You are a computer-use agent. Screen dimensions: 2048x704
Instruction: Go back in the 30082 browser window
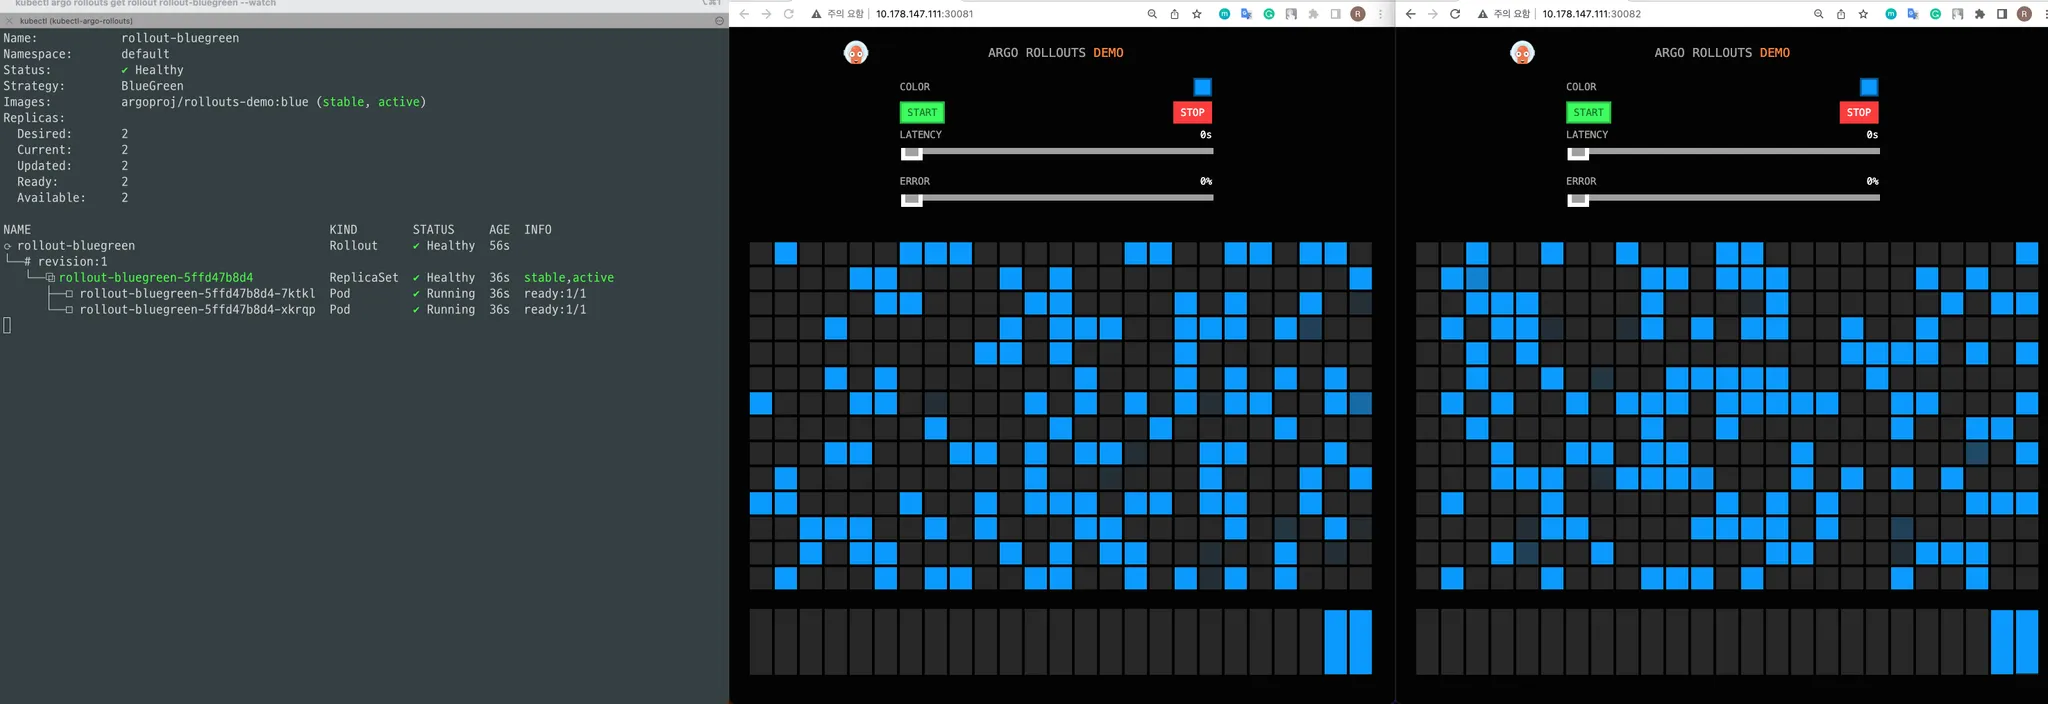(1411, 14)
